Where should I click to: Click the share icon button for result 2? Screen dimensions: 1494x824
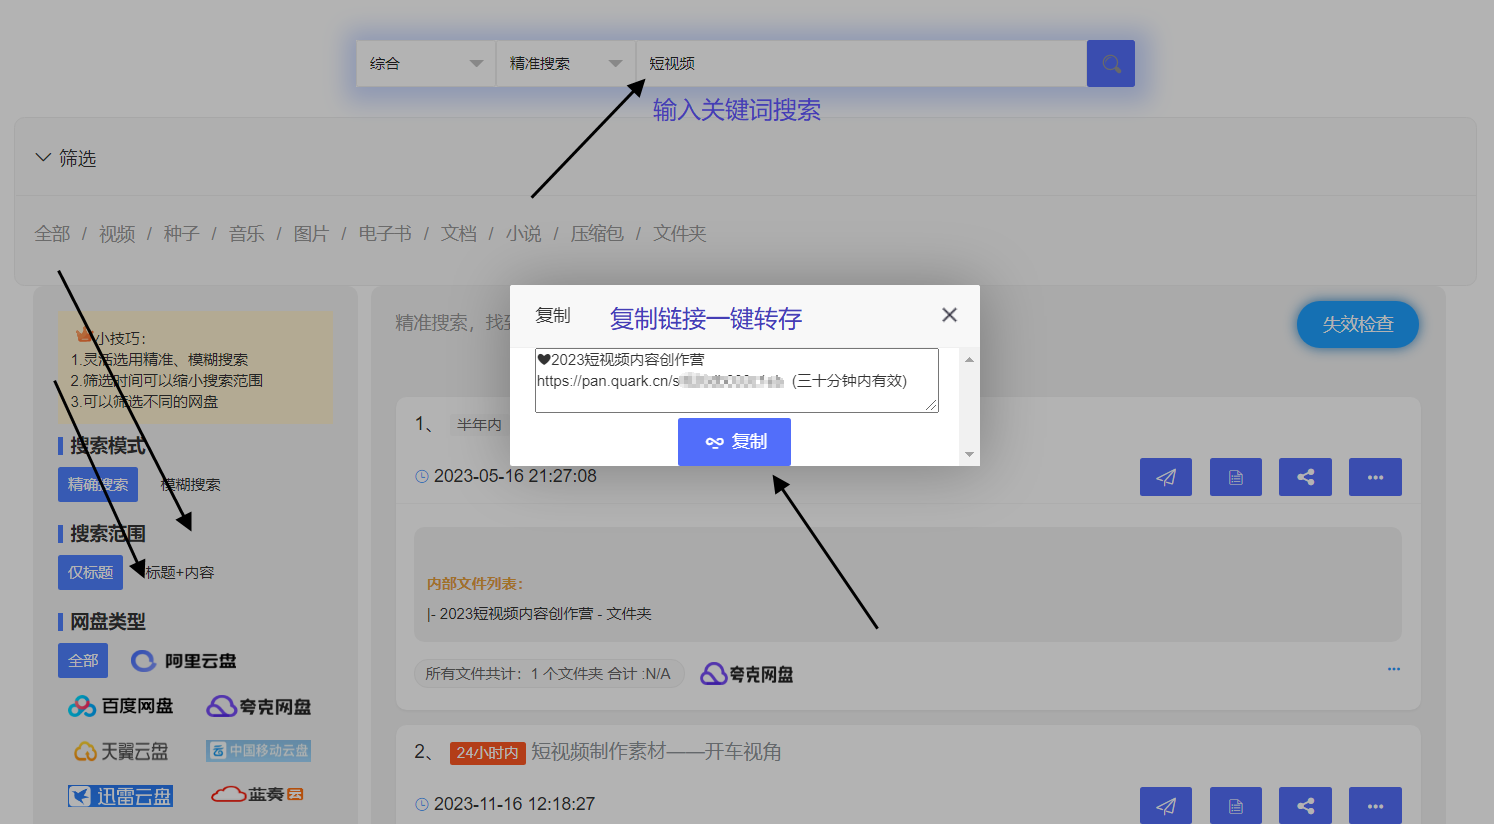pyautogui.click(x=1306, y=805)
